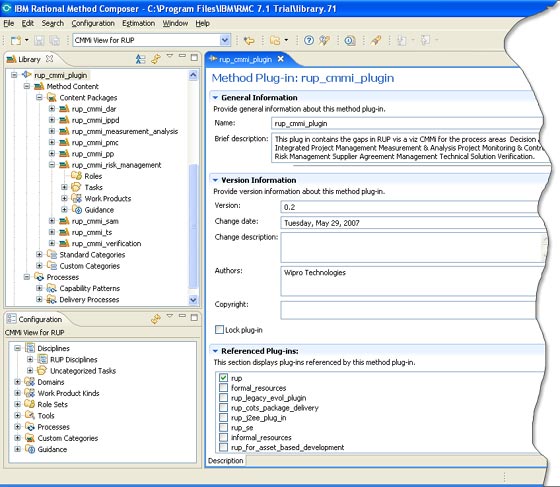This screenshot has width=560, height=487.
Task: Click the New item toolbar icon
Action: [16, 40]
